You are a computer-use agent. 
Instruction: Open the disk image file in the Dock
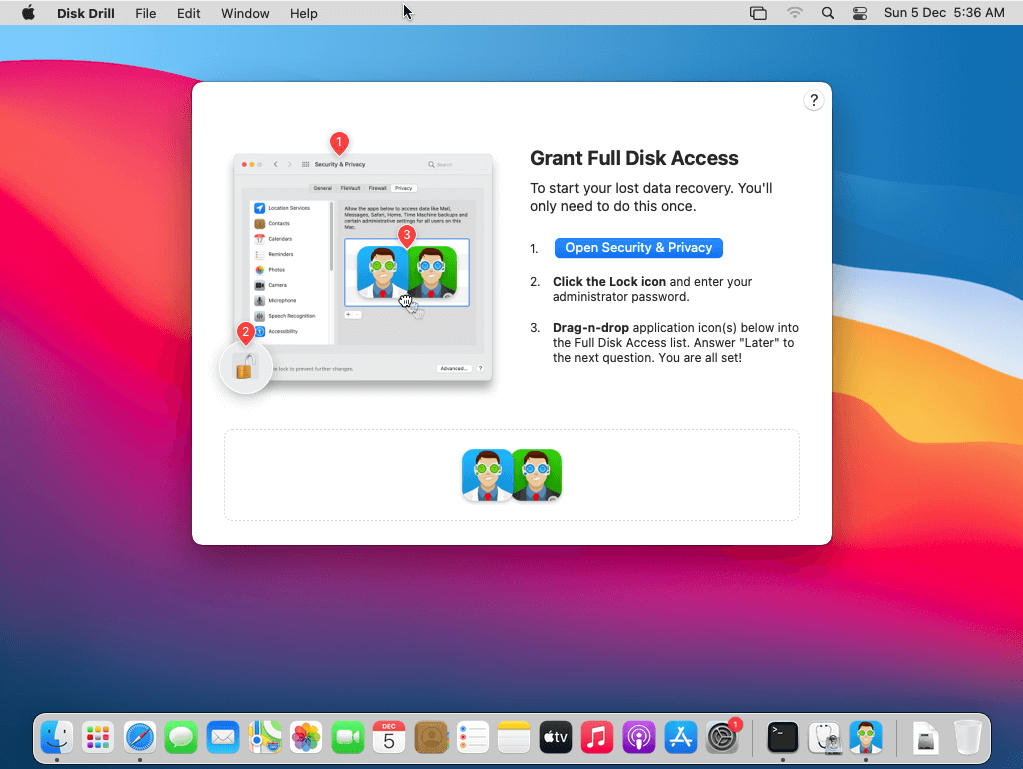tap(926, 739)
